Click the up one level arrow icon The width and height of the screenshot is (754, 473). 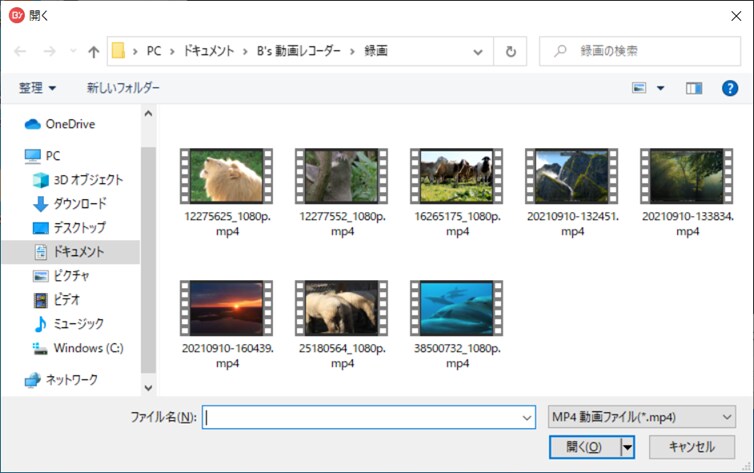point(94,51)
